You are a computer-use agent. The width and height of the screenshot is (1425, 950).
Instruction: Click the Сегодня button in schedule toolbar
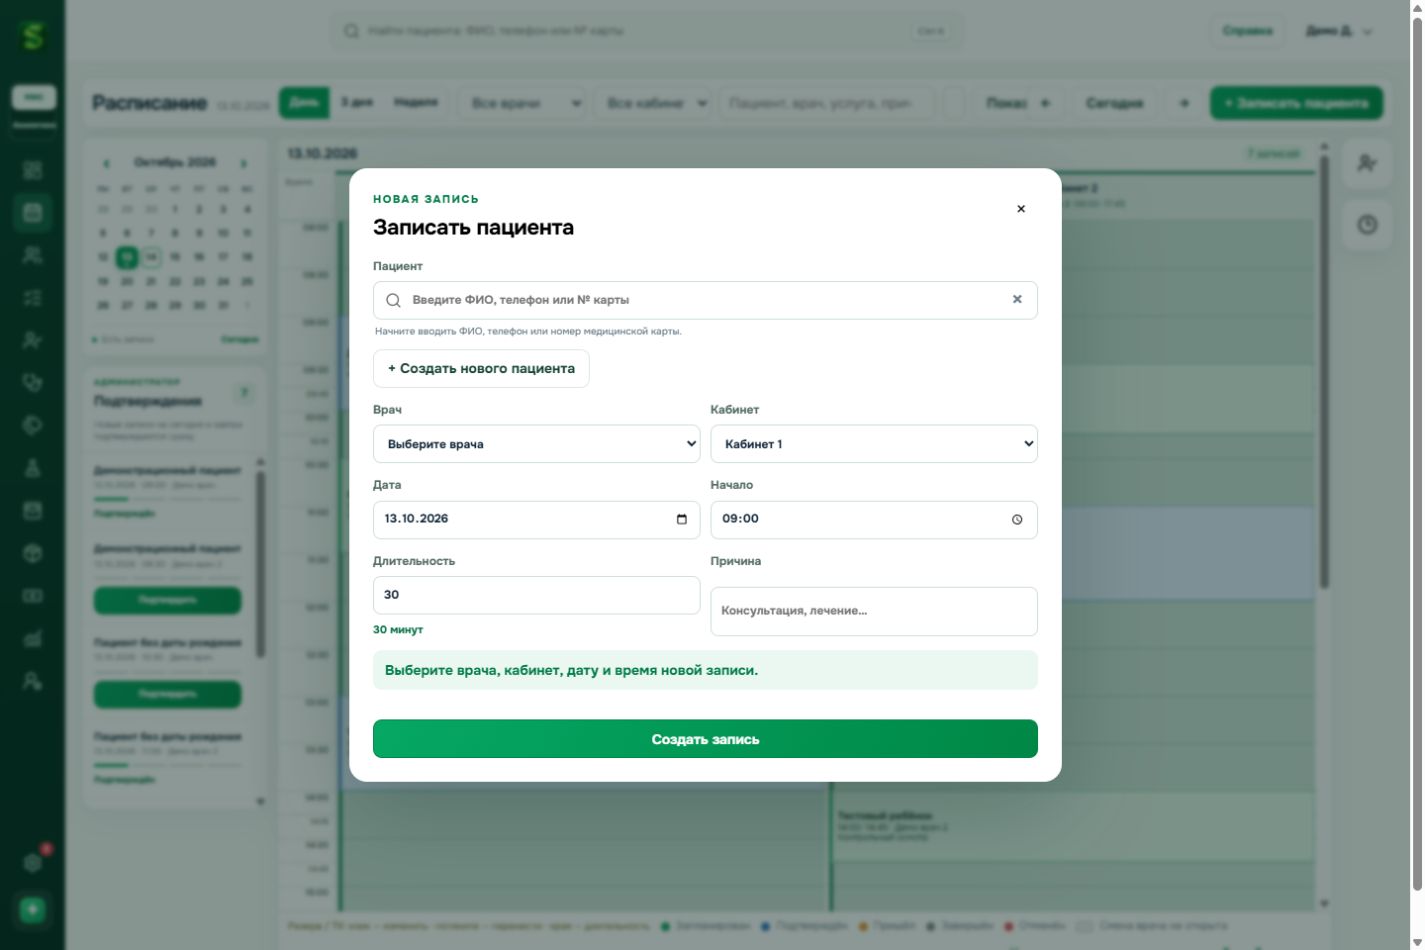(1115, 103)
